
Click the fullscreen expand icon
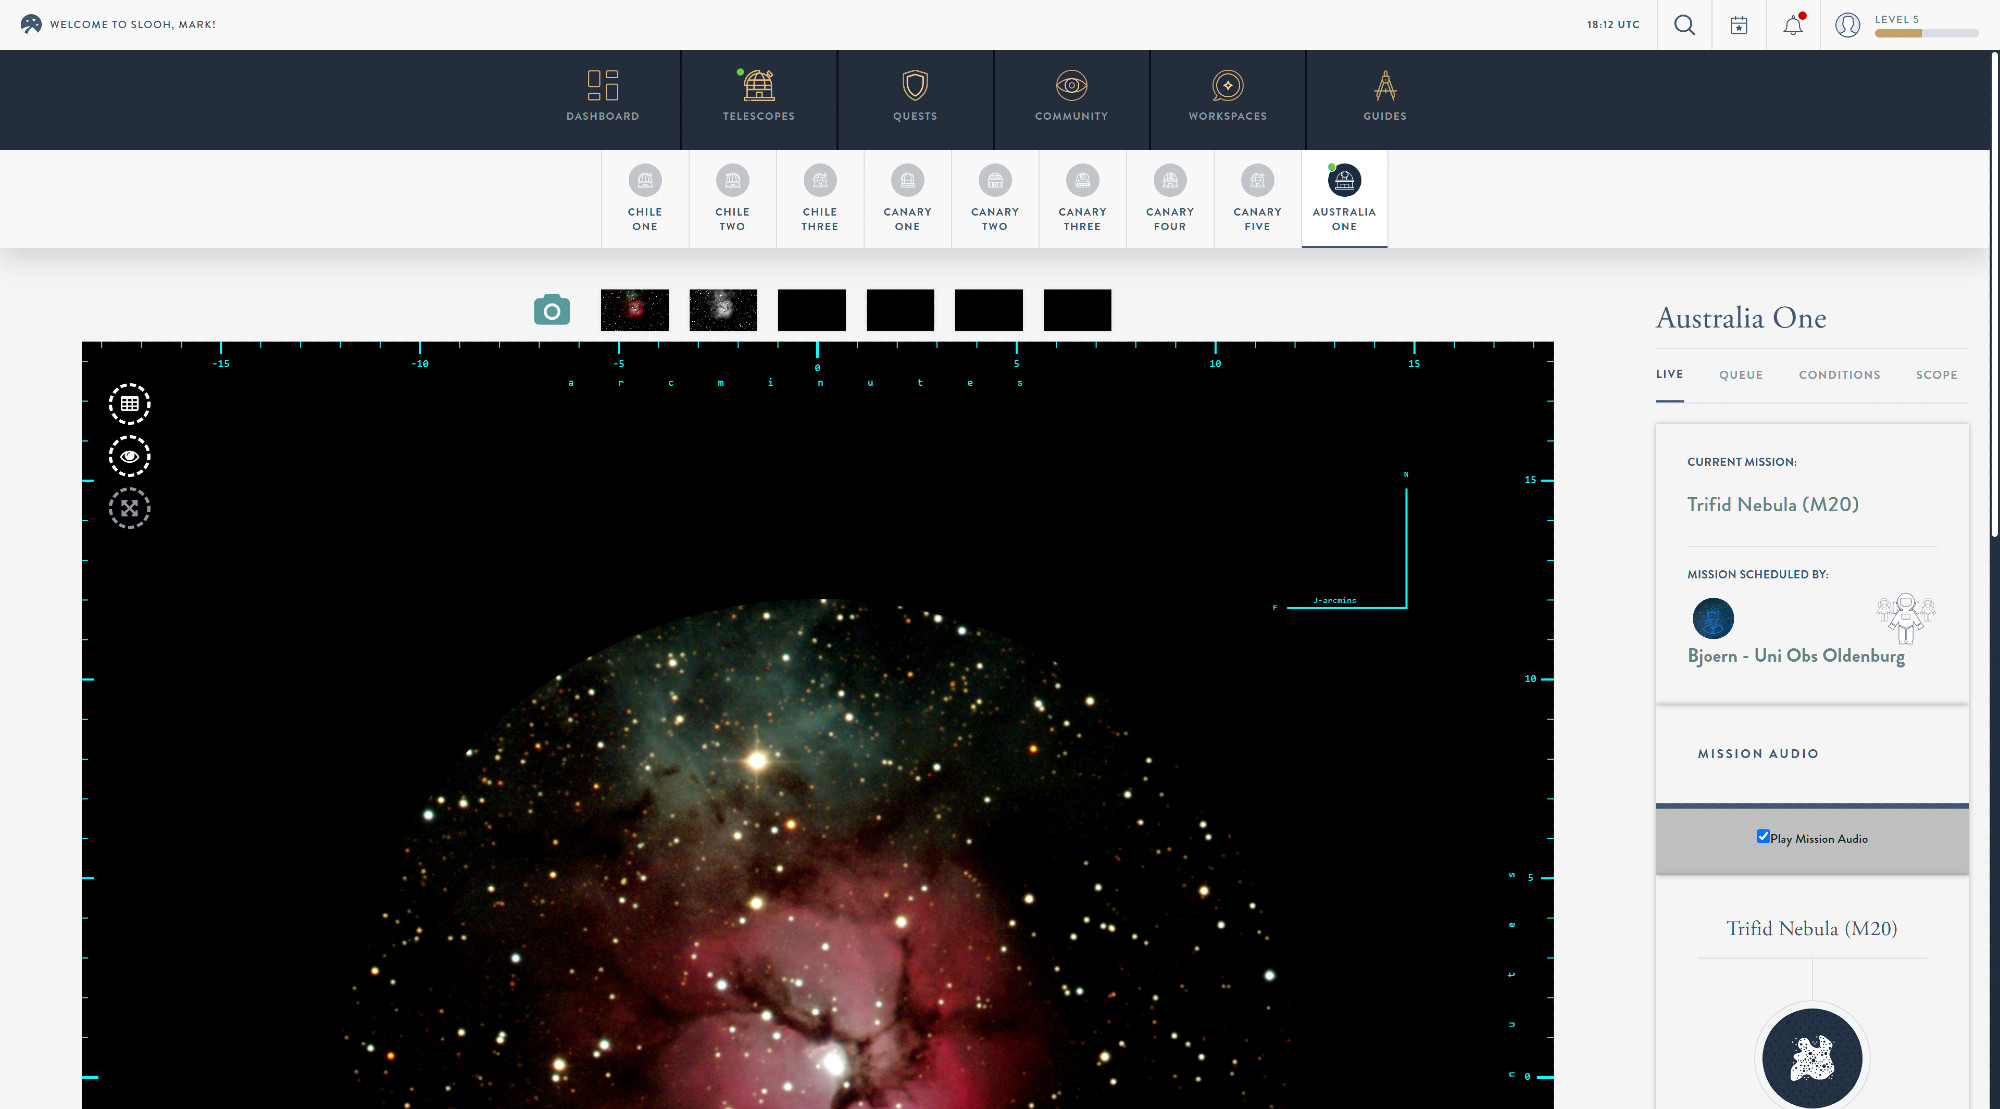pyautogui.click(x=130, y=508)
